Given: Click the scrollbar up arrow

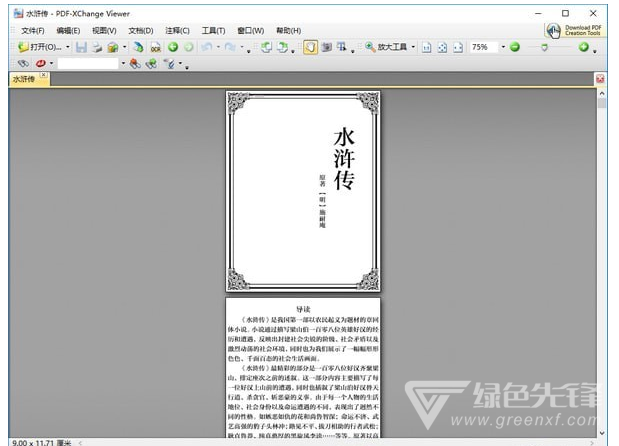Looking at the screenshot, I should [602, 94].
